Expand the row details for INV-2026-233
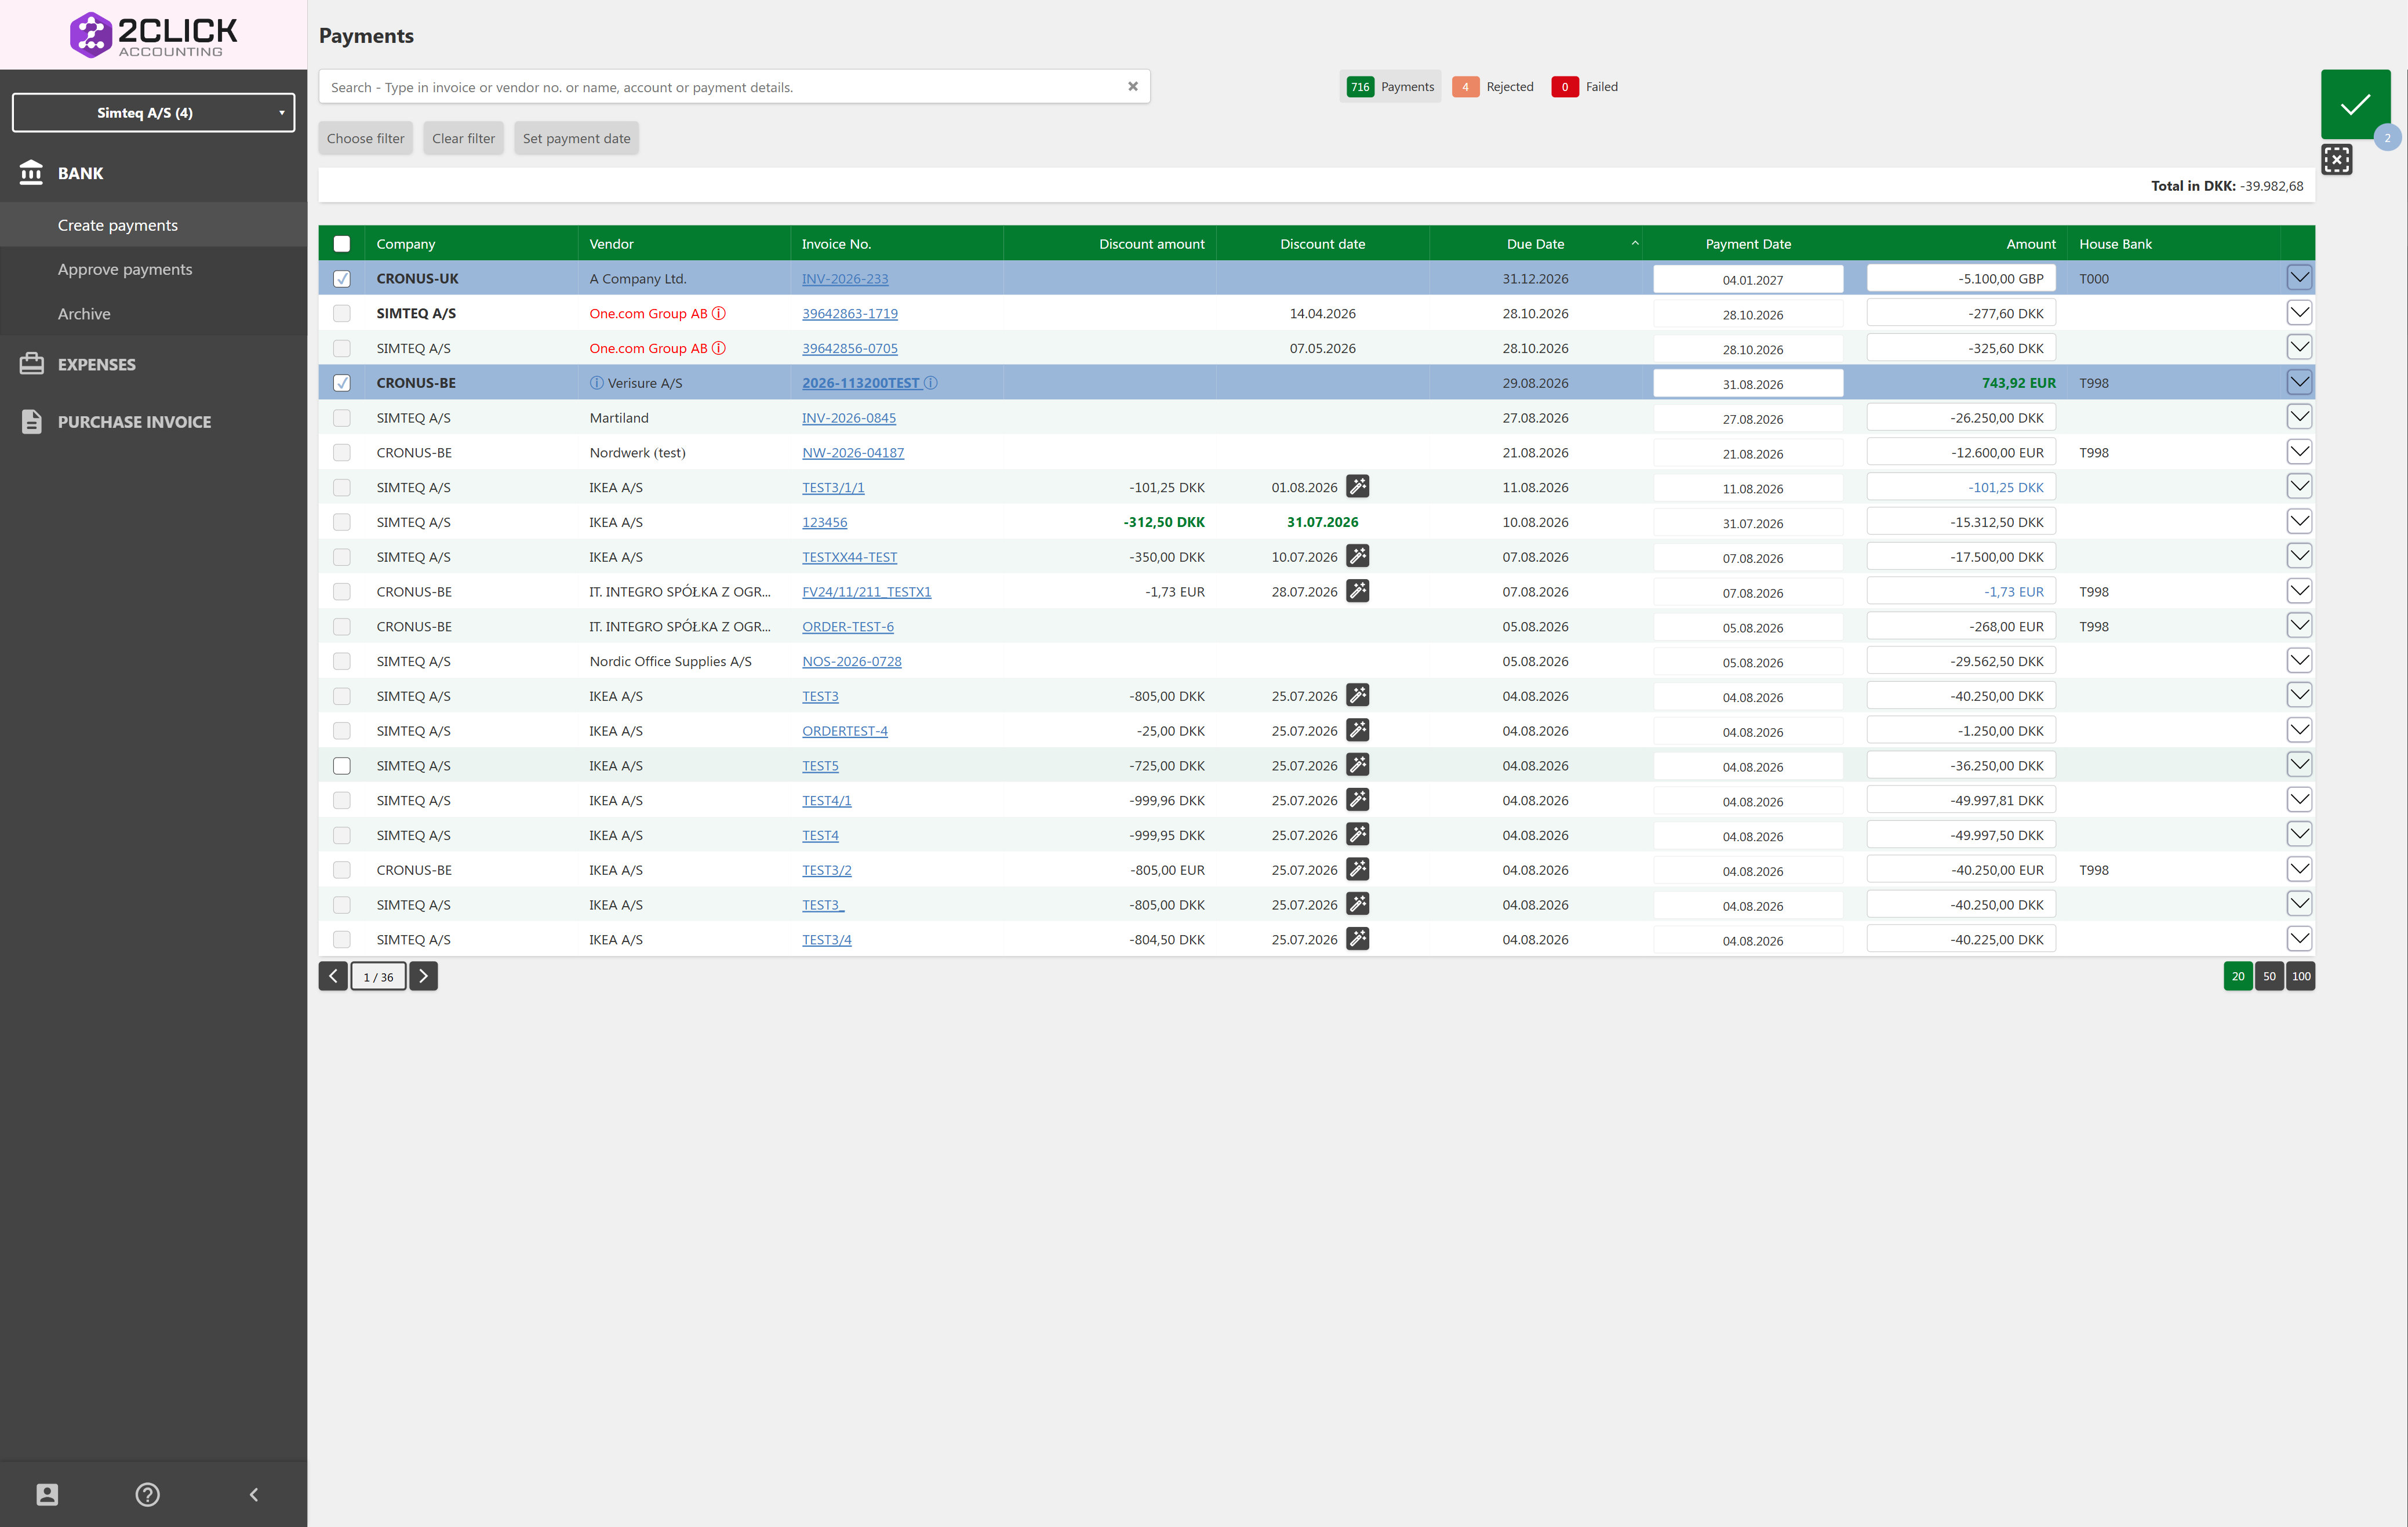The height and width of the screenshot is (1527, 2408). (2299, 278)
